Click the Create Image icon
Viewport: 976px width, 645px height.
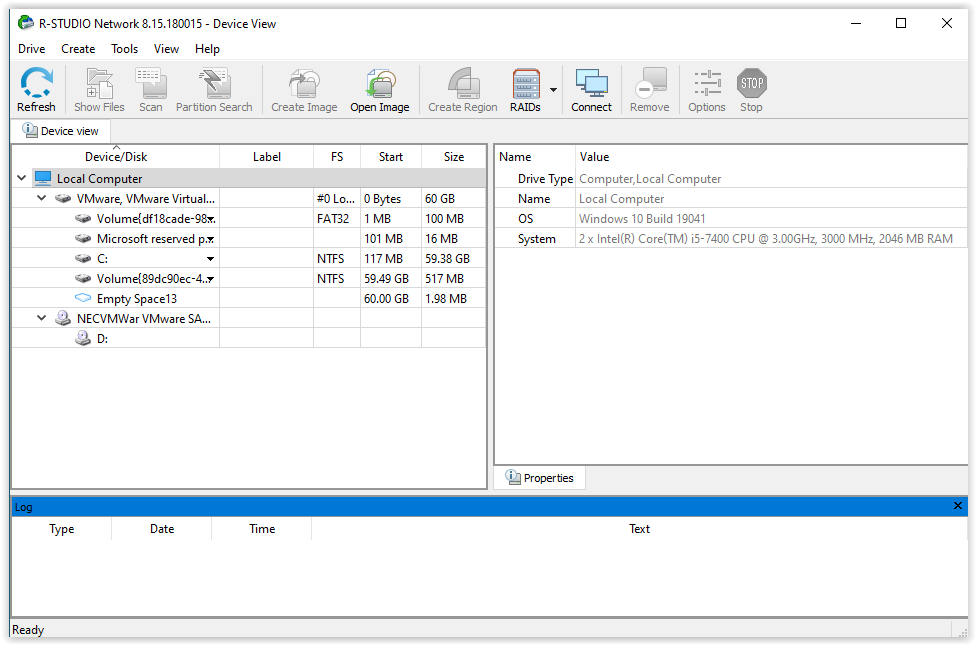(304, 83)
